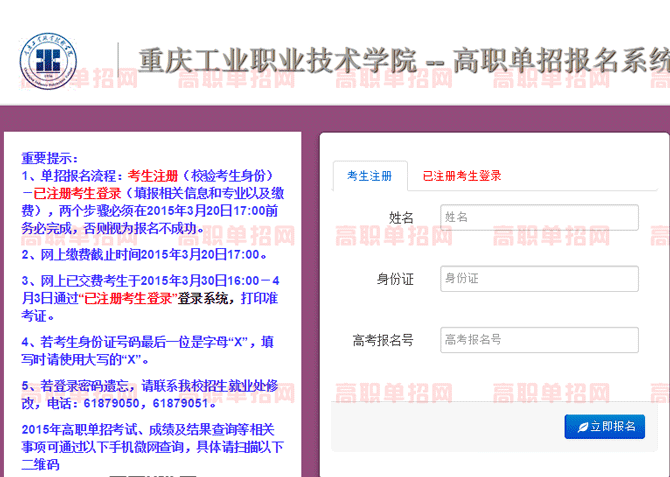This screenshot has height=477, width=670.
Task: Open the 已注册考生登录 tab
Action: [461, 176]
